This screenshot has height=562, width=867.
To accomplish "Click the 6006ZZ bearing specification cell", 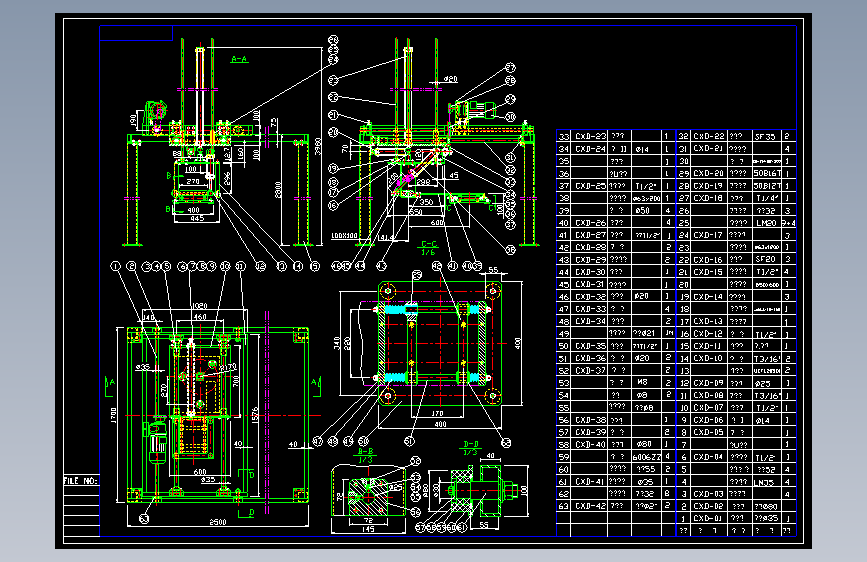I will pyautogui.click(x=646, y=457).
